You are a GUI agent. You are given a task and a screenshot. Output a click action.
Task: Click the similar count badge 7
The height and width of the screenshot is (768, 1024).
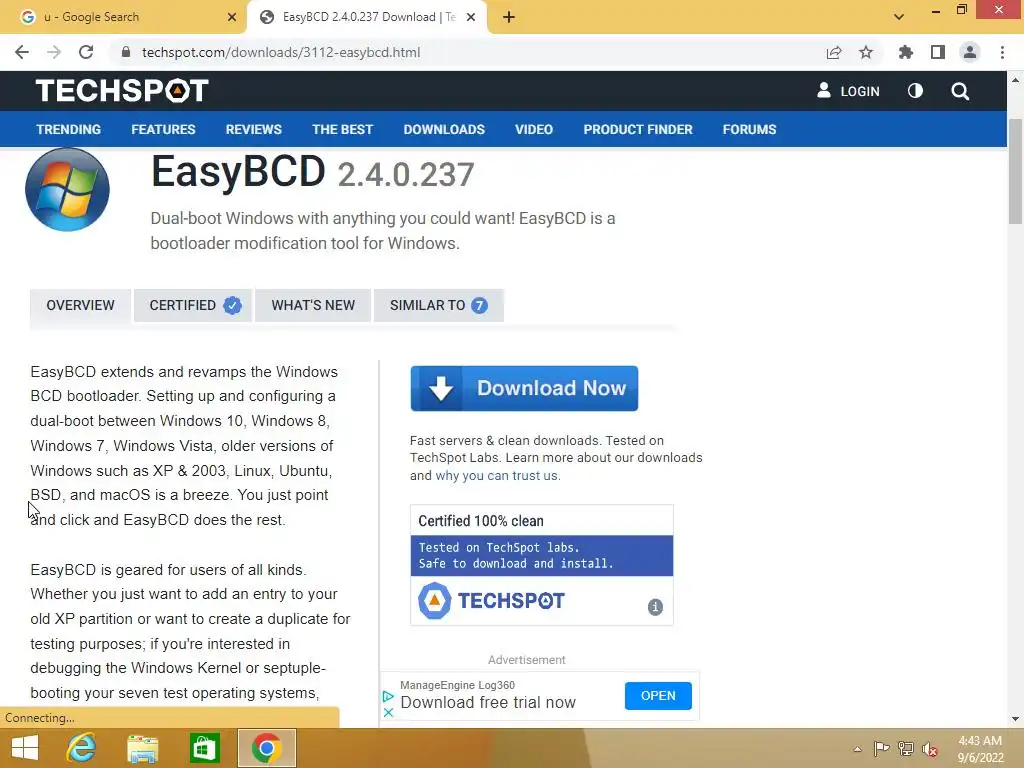point(479,305)
